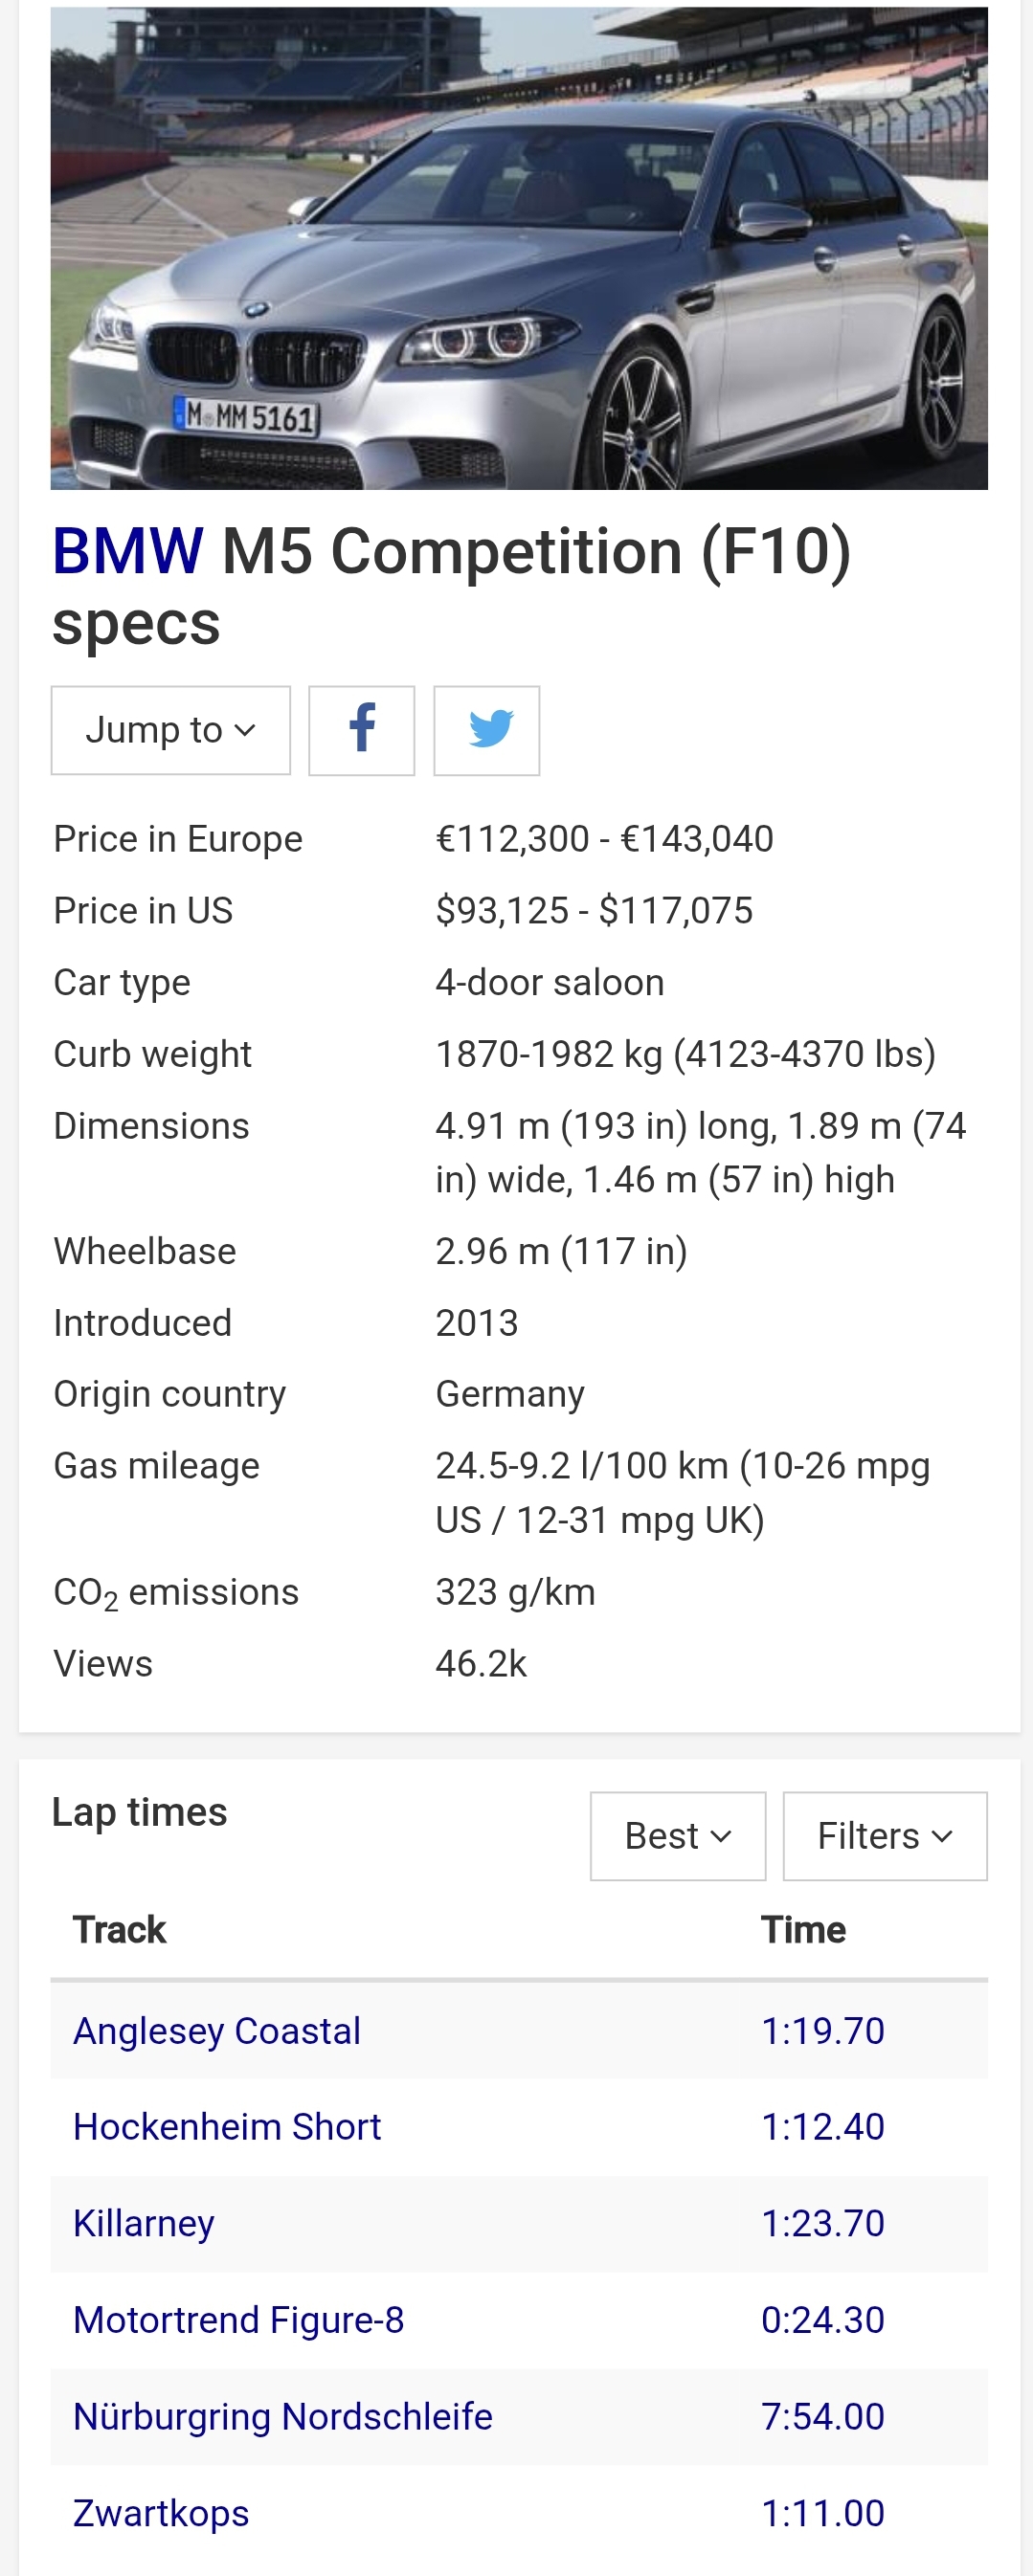
Task: Open Nürburgring Nordschleife track link
Action: pos(283,2416)
